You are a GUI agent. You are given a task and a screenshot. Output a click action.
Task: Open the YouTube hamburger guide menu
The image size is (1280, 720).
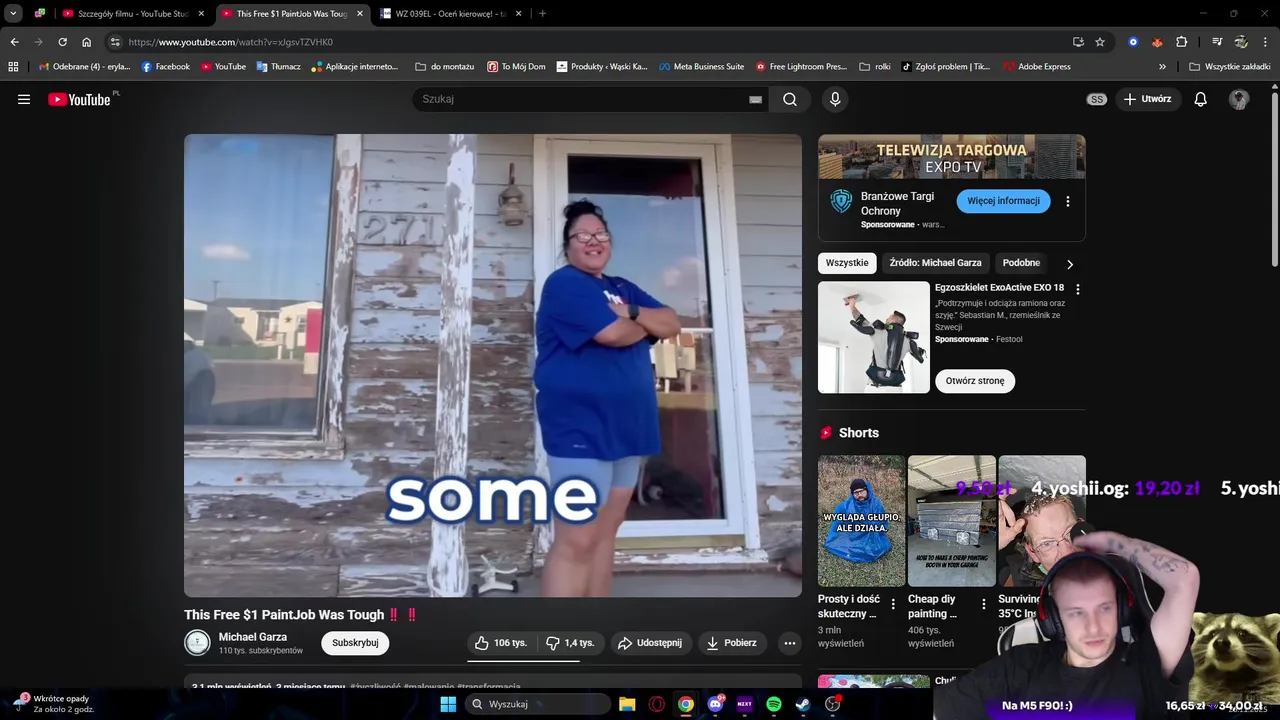pos(24,99)
